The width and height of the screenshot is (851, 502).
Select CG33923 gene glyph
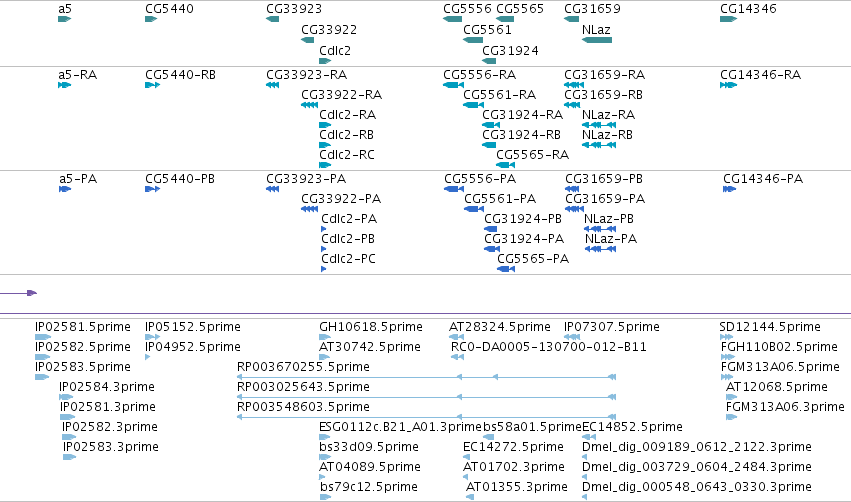tap(272, 19)
